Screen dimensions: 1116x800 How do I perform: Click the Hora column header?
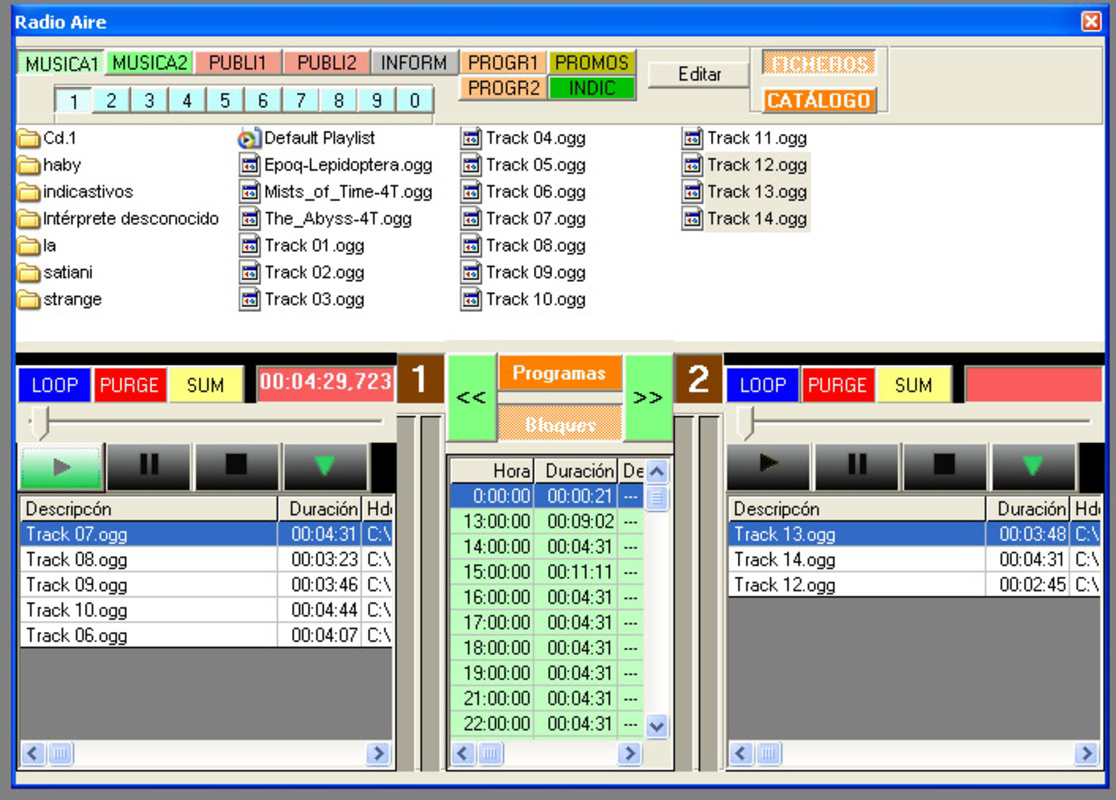tap(493, 471)
